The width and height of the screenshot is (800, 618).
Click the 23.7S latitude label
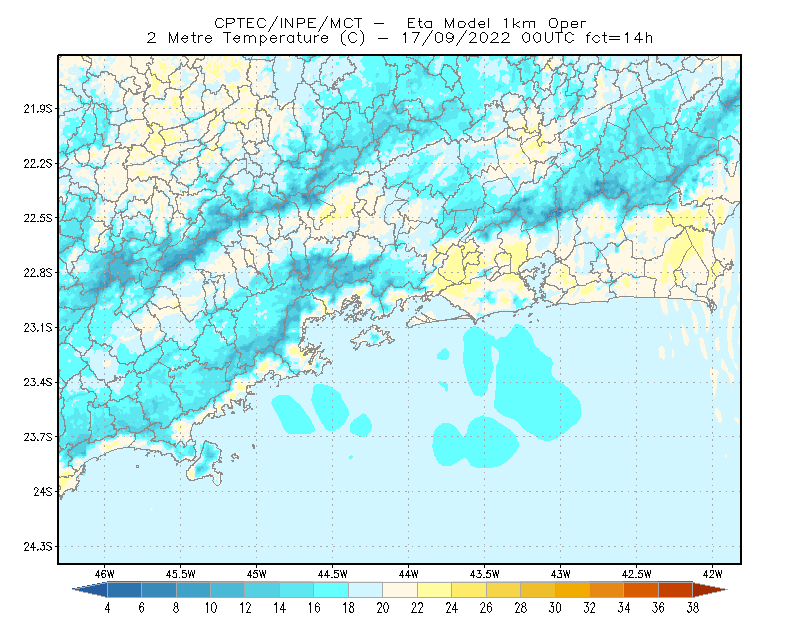38,437
